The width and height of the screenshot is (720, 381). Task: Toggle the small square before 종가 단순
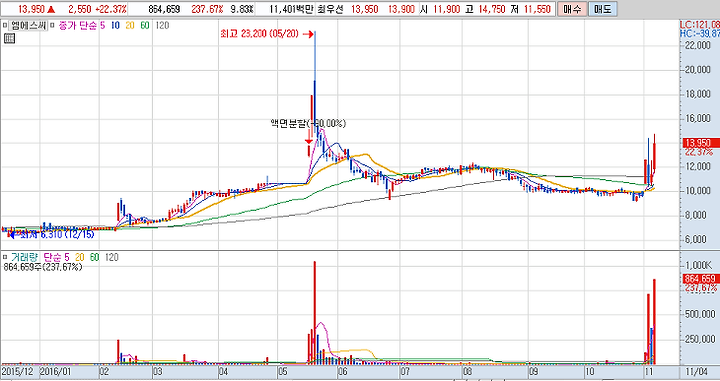pyautogui.click(x=52, y=26)
